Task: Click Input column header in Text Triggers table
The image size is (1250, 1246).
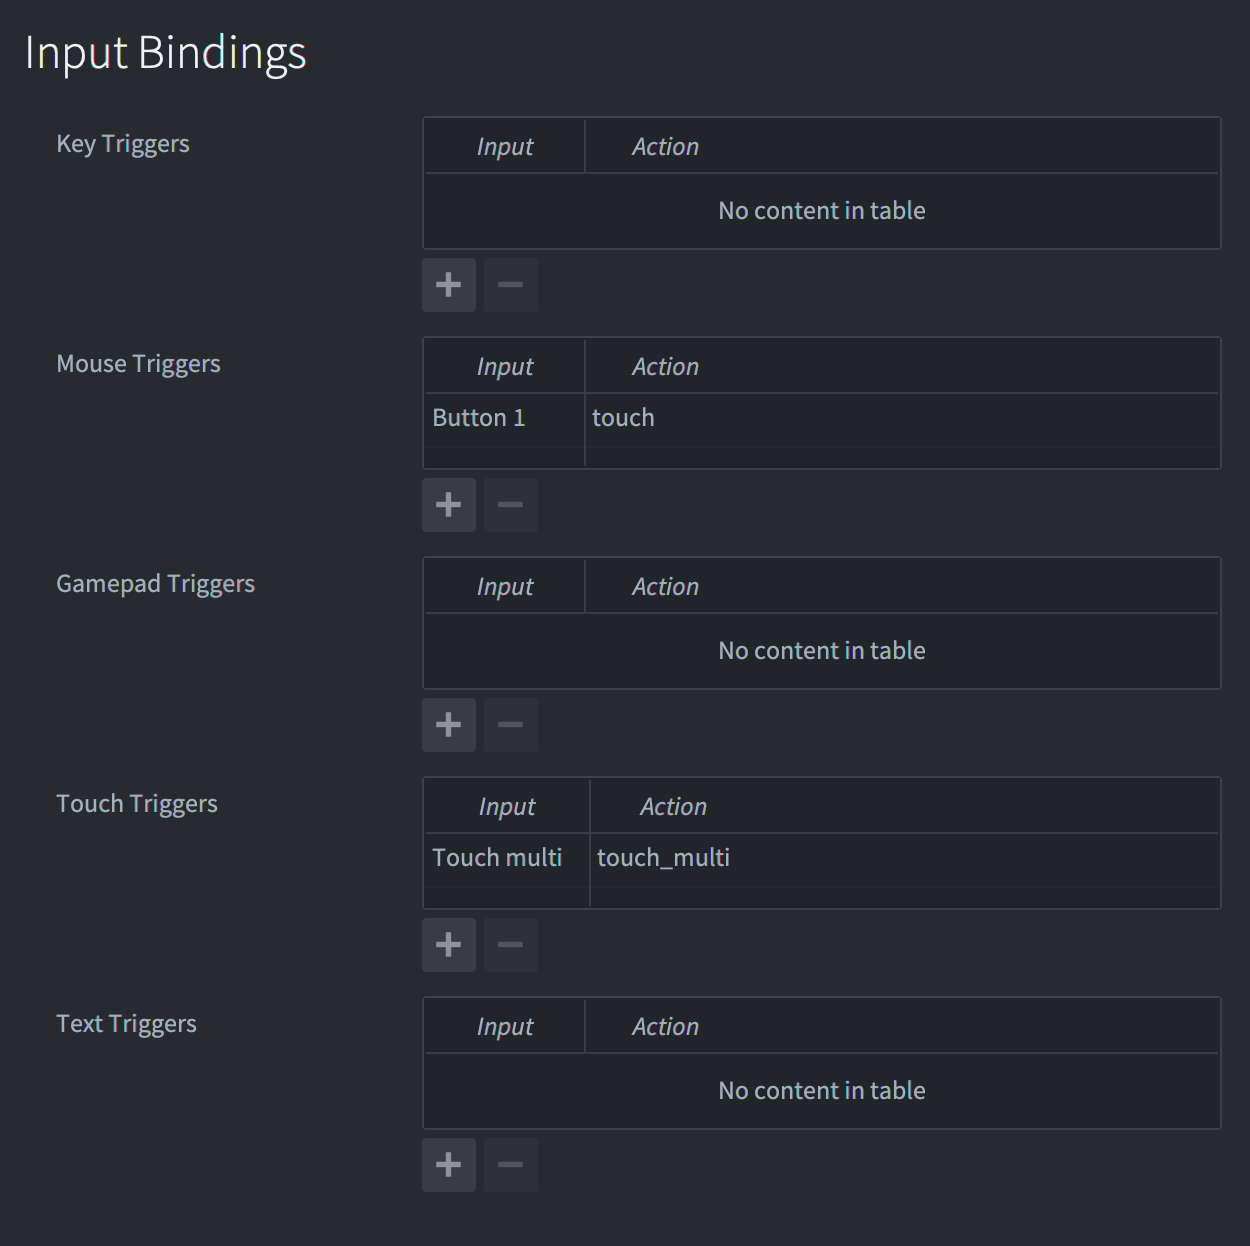Action: [505, 1027]
